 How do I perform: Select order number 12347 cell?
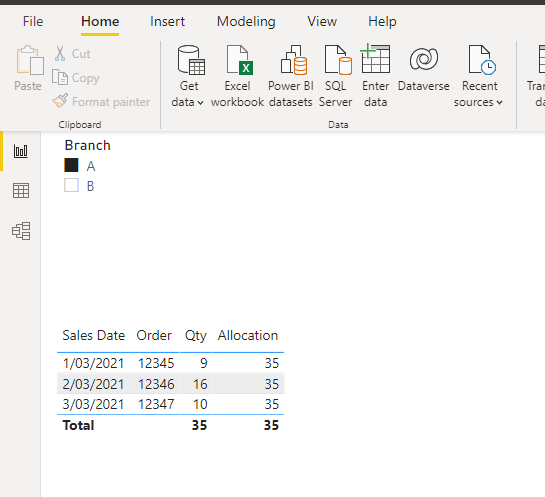[156, 404]
